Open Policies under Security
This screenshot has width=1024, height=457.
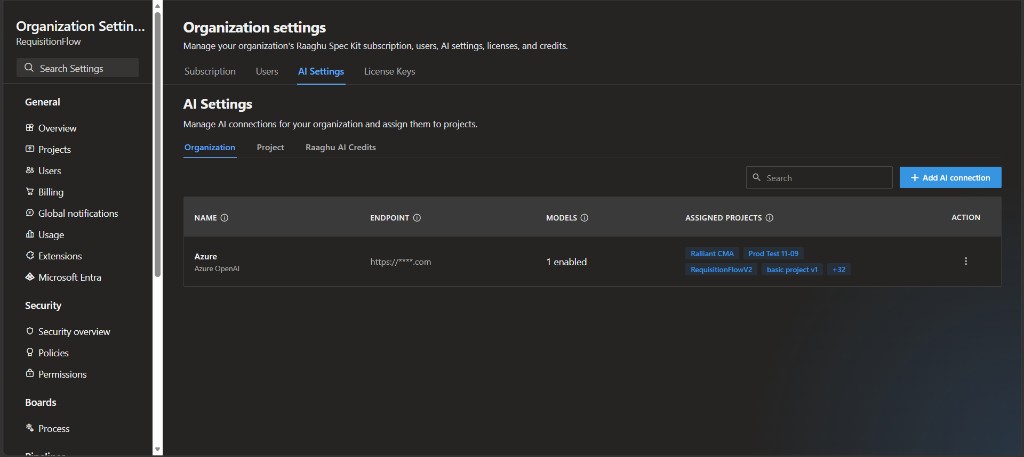point(54,353)
